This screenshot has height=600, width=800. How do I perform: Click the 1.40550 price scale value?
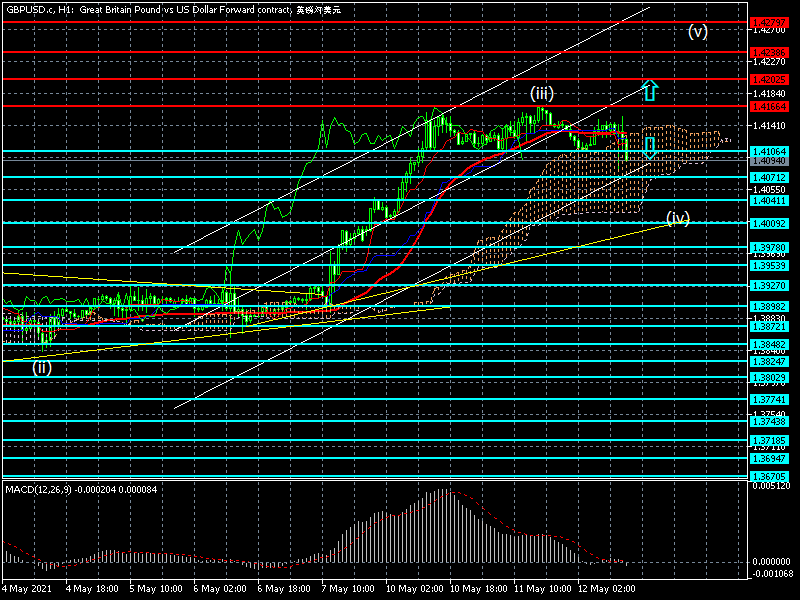pyautogui.click(x=769, y=189)
